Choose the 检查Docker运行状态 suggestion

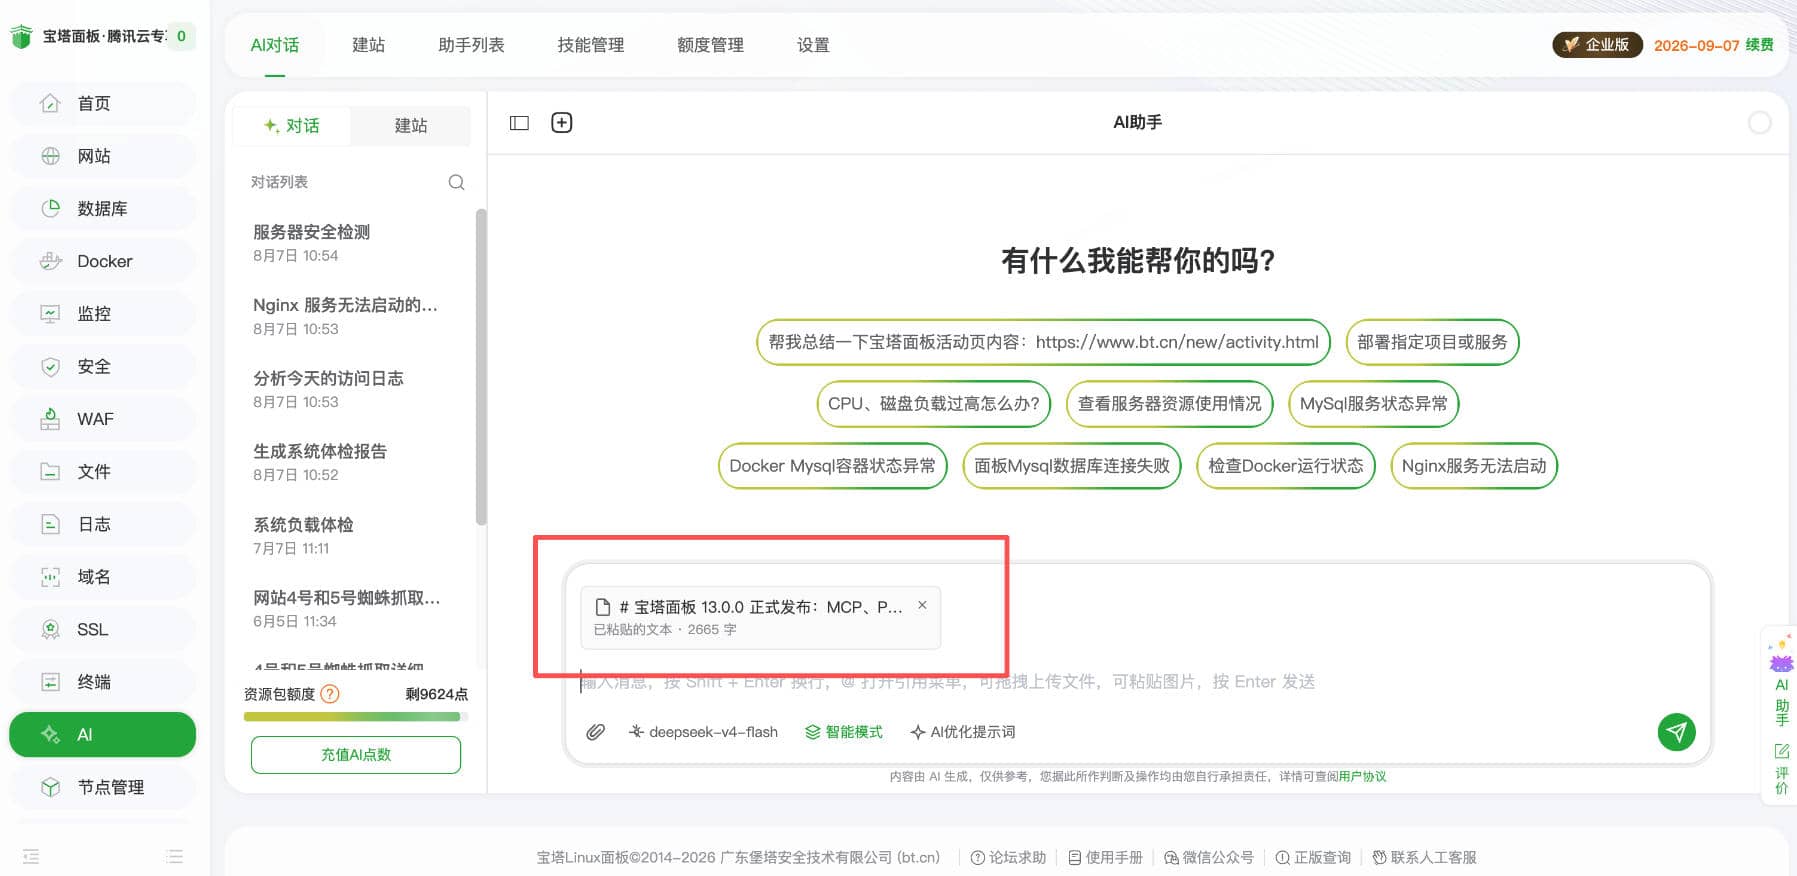[x=1285, y=466]
